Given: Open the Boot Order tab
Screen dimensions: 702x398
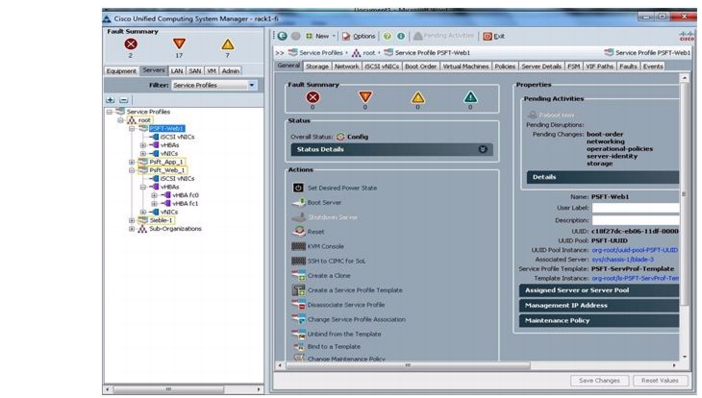Looking at the screenshot, I should coord(420,66).
